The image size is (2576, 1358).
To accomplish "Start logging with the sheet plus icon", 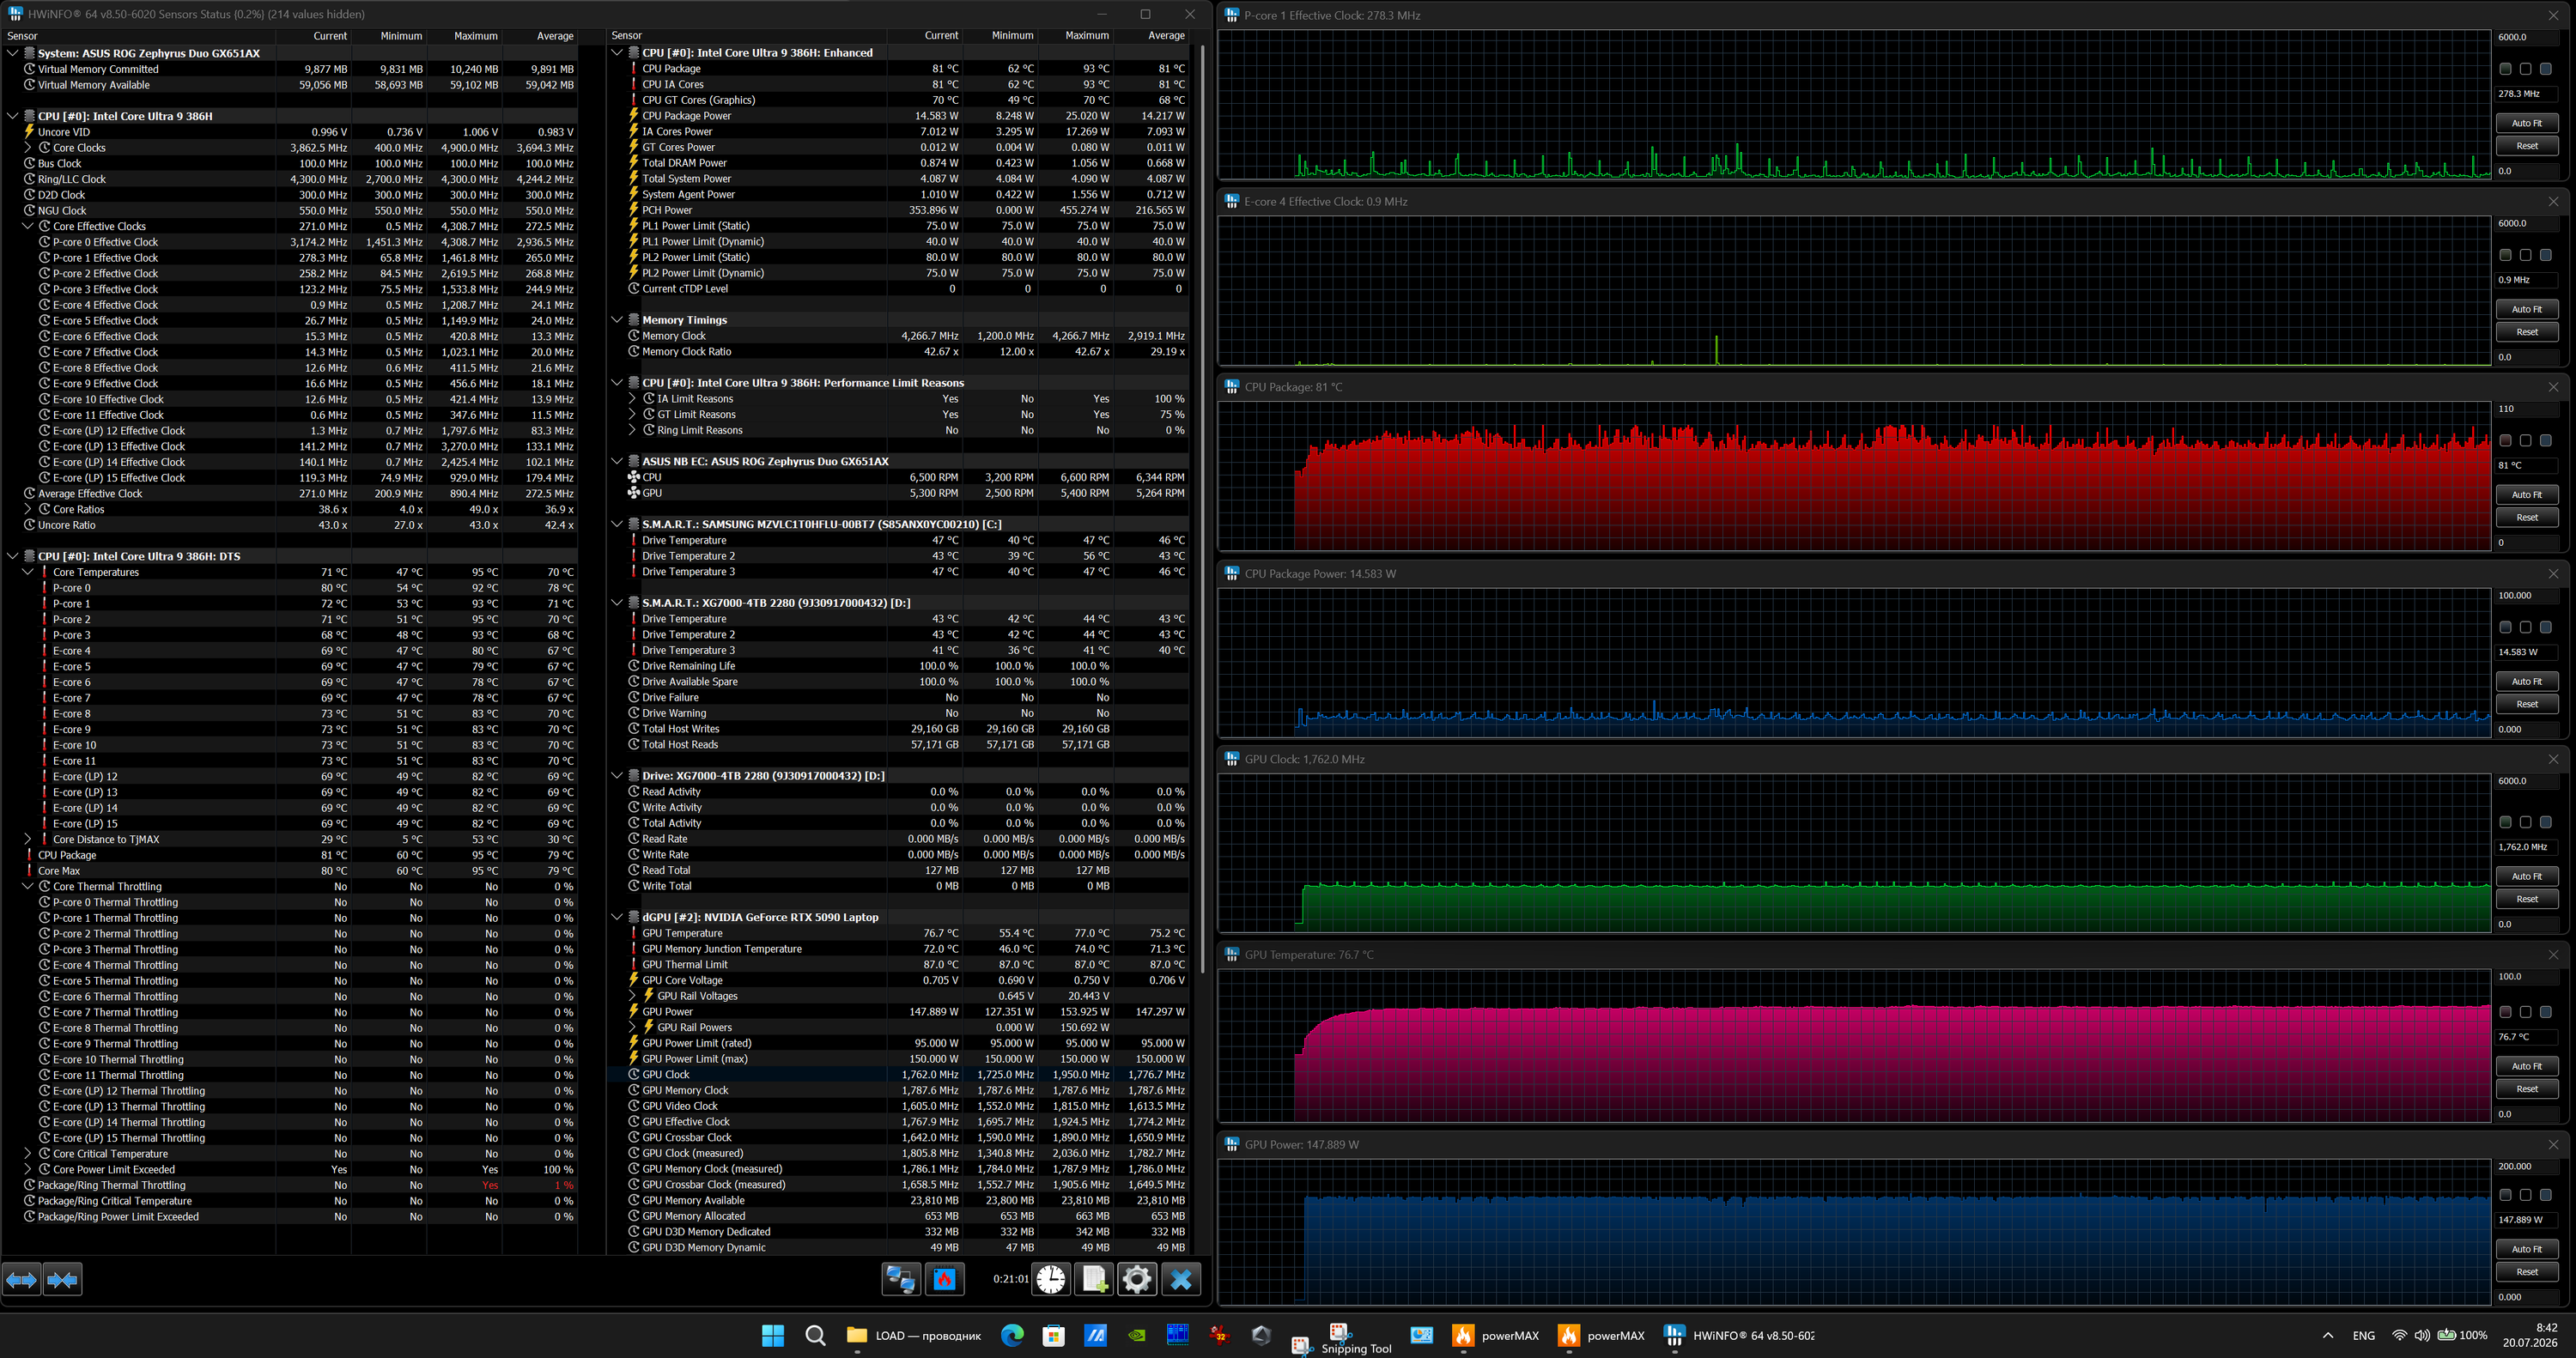I will [x=1094, y=1279].
